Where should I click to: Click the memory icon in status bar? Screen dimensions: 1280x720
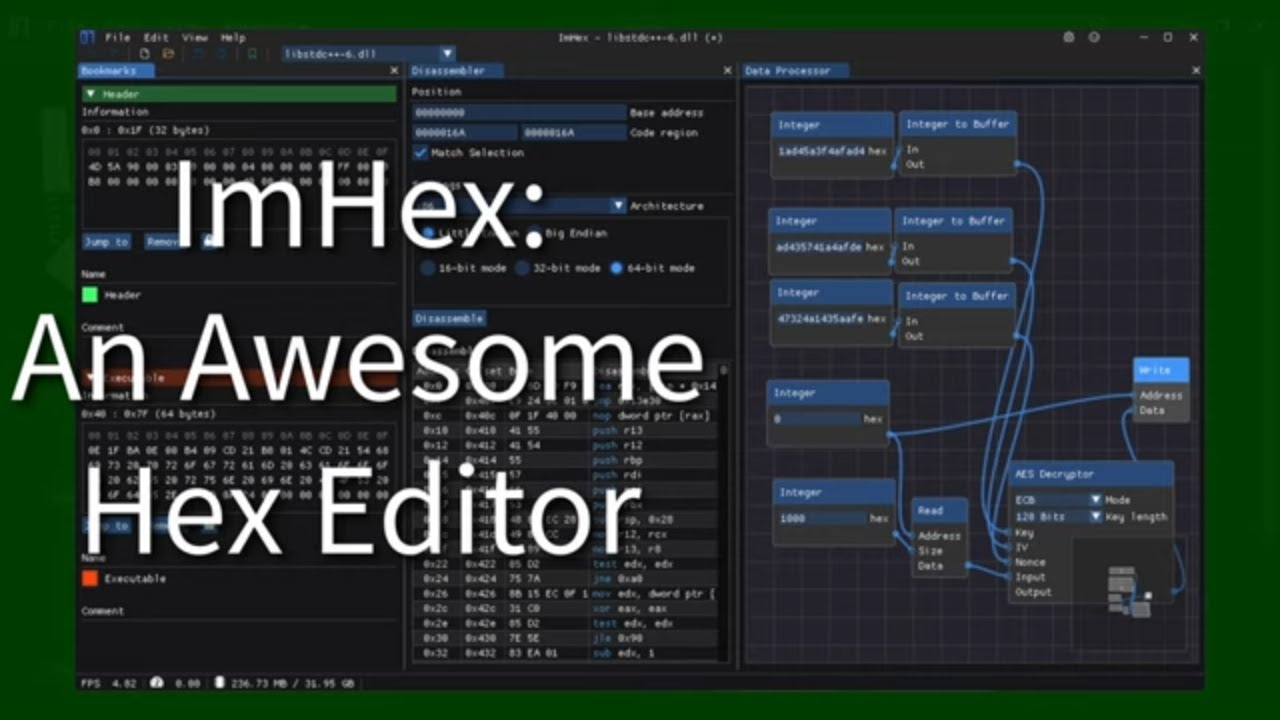coord(220,683)
